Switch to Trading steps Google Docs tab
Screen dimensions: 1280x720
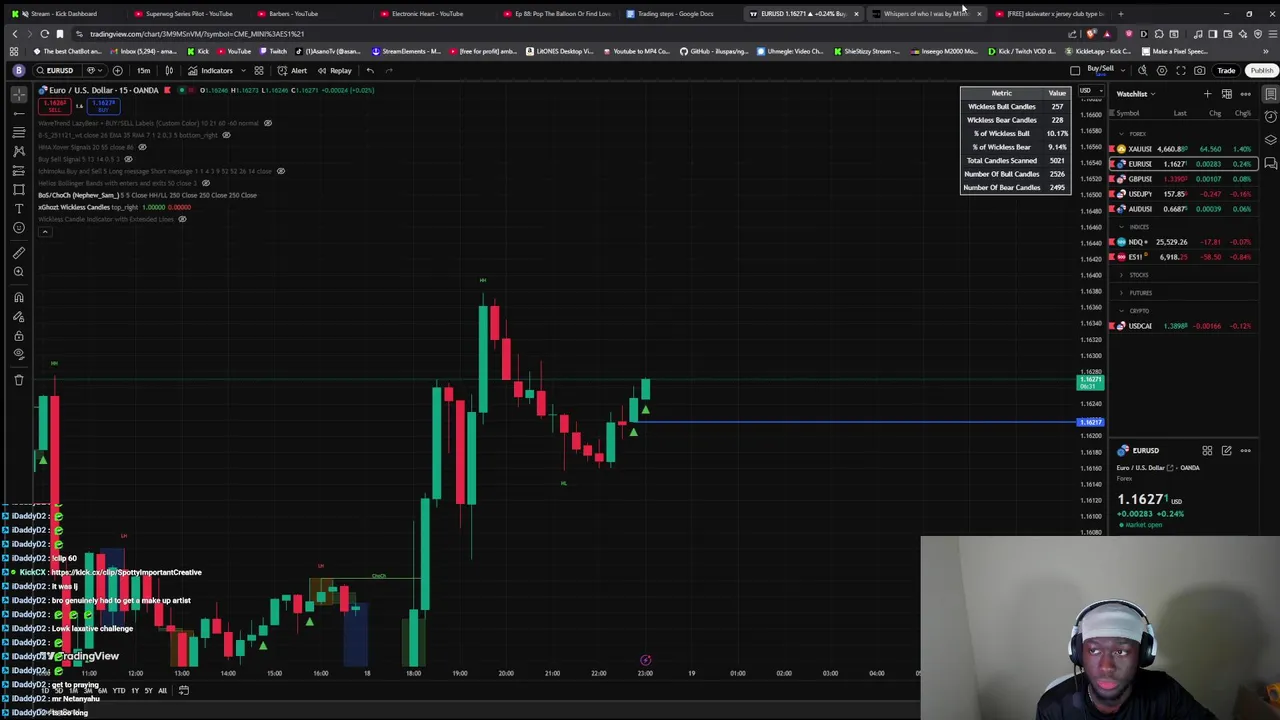(x=675, y=14)
